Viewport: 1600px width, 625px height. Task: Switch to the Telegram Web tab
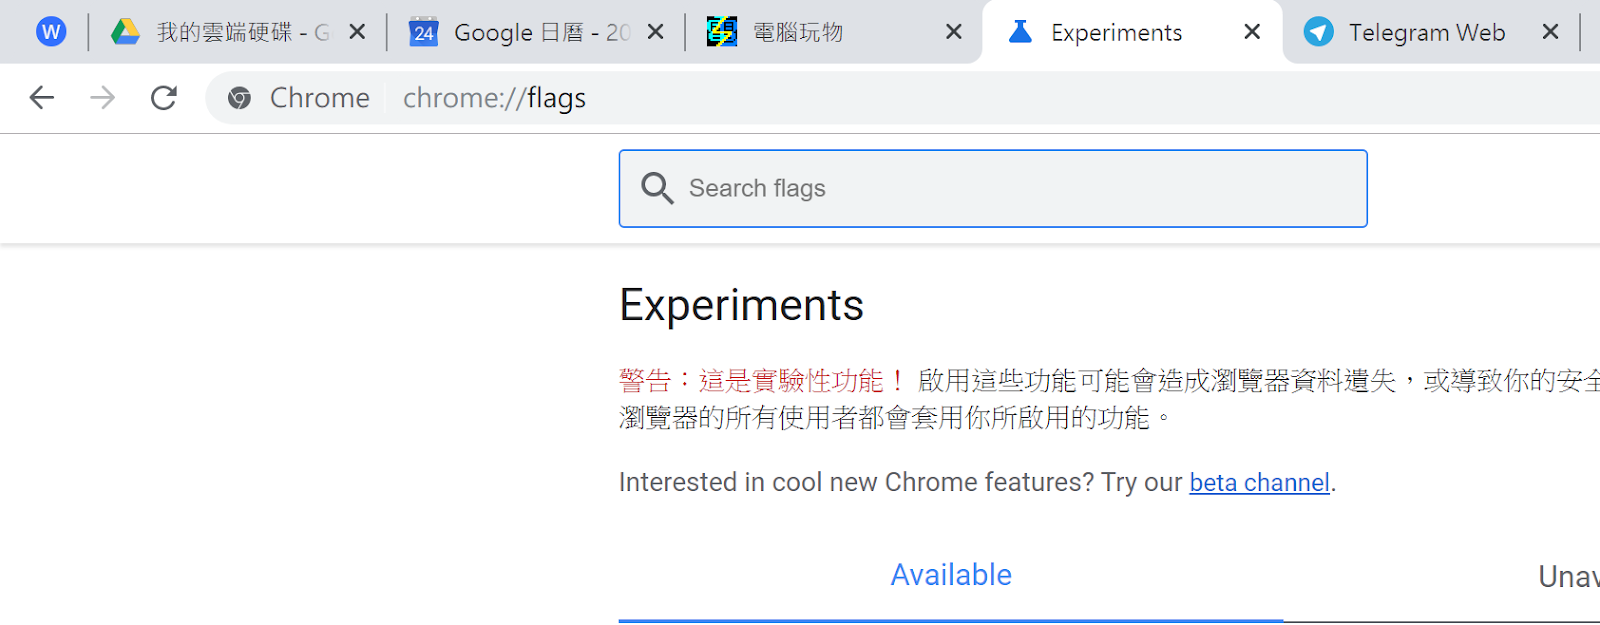(x=1420, y=32)
